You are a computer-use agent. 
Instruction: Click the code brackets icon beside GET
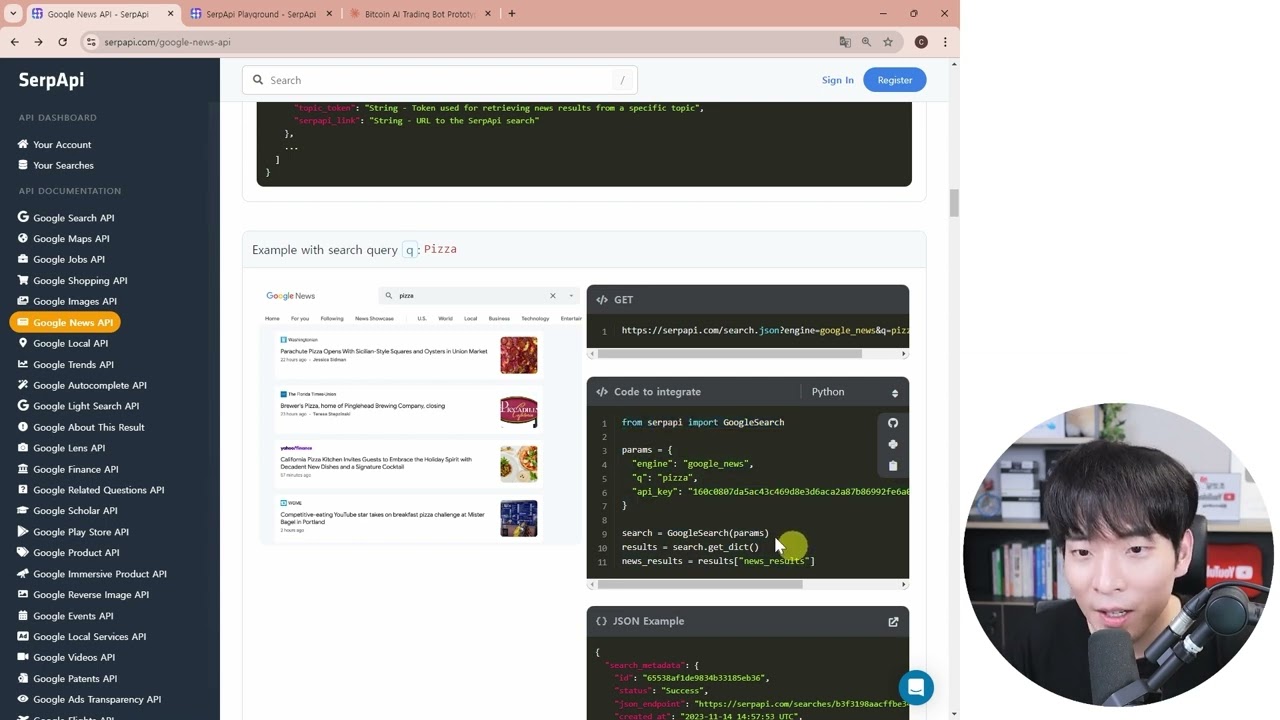point(602,300)
